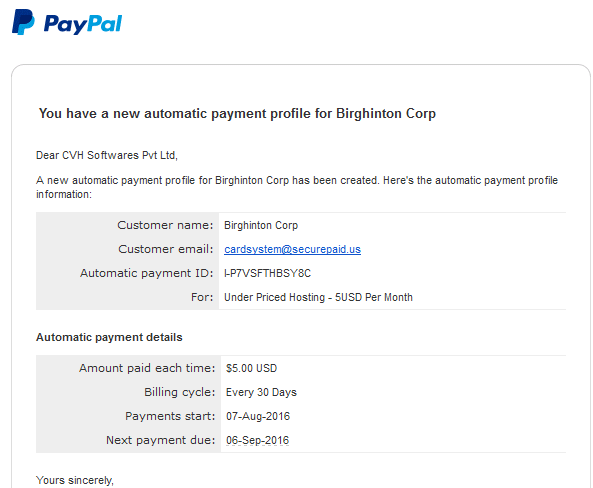This screenshot has height=488, width=593.
Task: Click the $5.00 USD amount value
Action: [x=251, y=368]
